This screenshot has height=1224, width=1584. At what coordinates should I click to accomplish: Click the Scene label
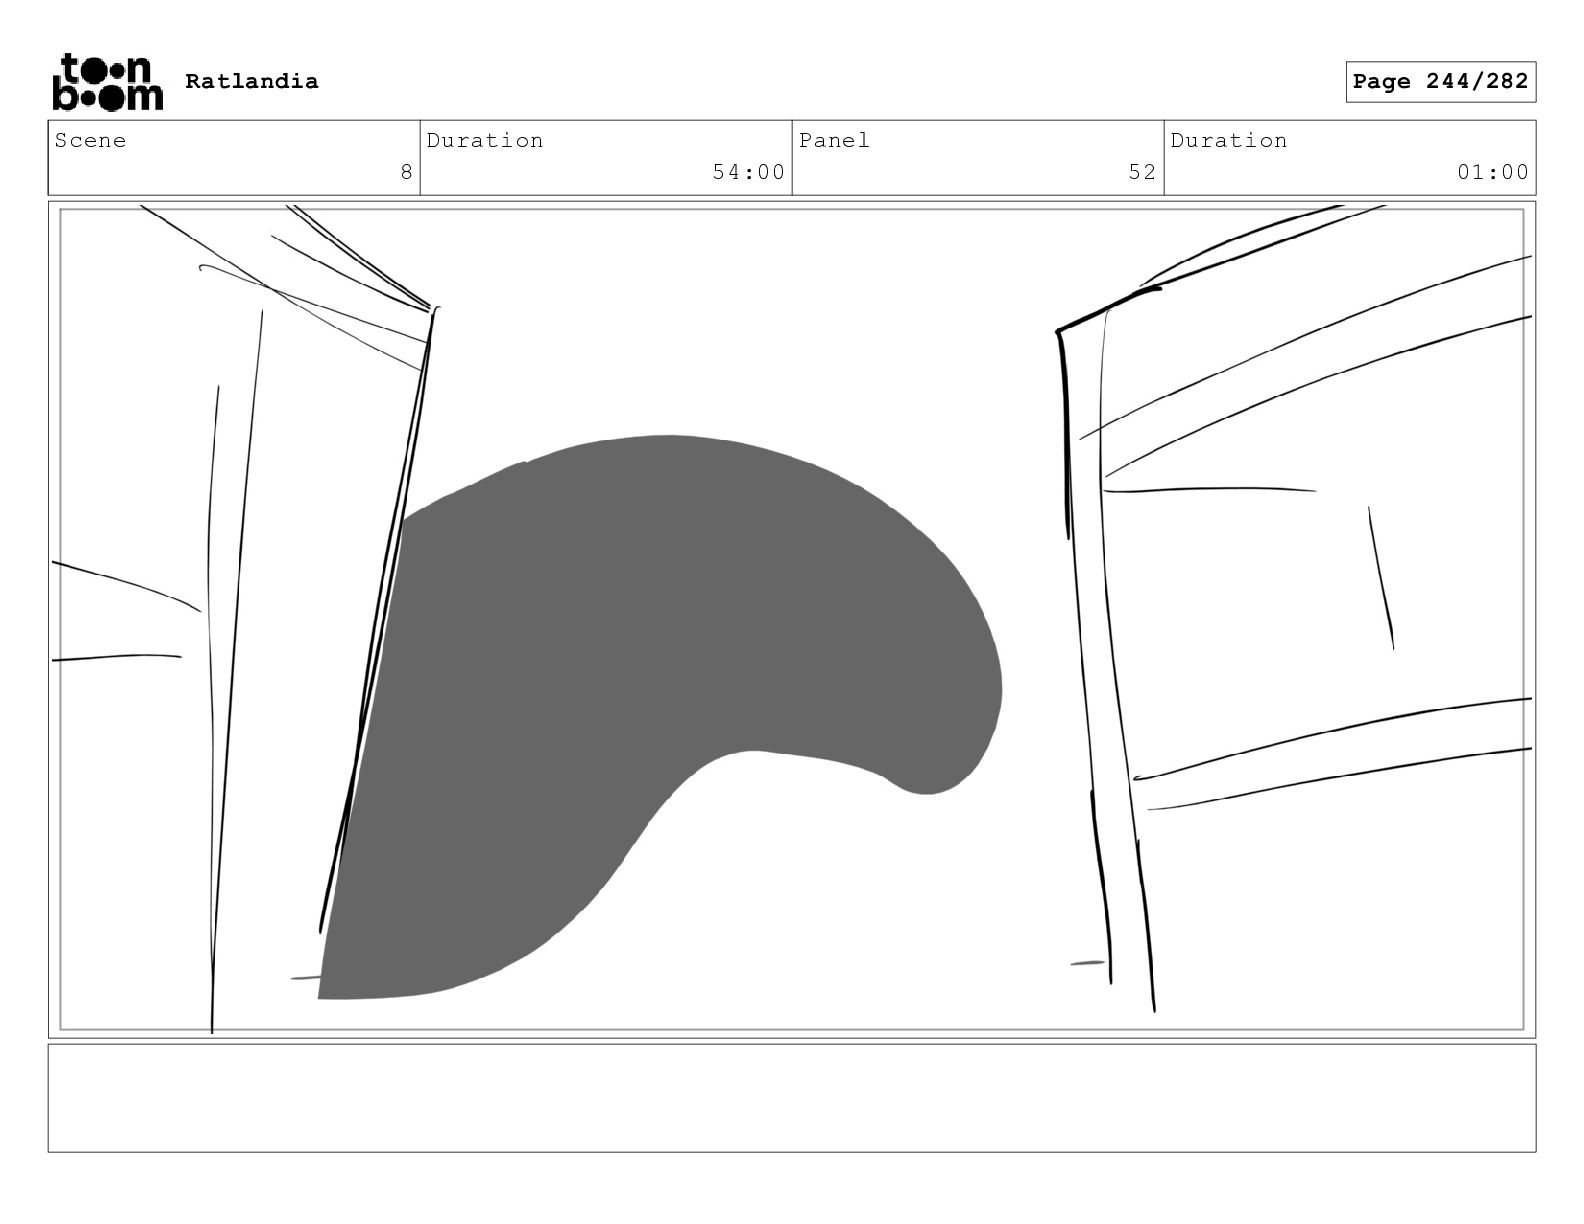click(x=91, y=140)
